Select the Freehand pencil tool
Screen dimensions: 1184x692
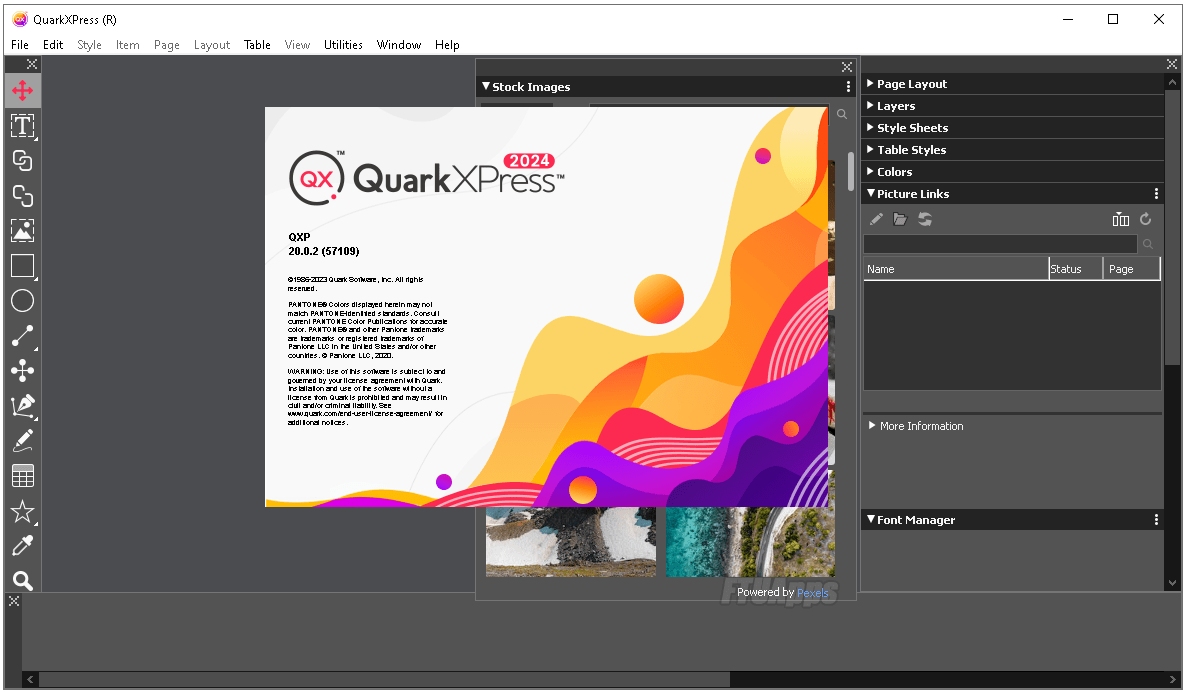point(23,440)
